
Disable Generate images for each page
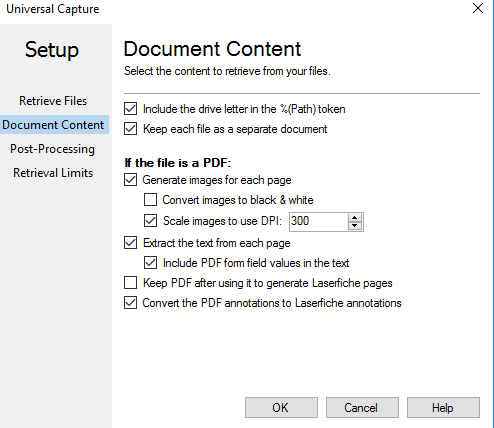click(130, 180)
